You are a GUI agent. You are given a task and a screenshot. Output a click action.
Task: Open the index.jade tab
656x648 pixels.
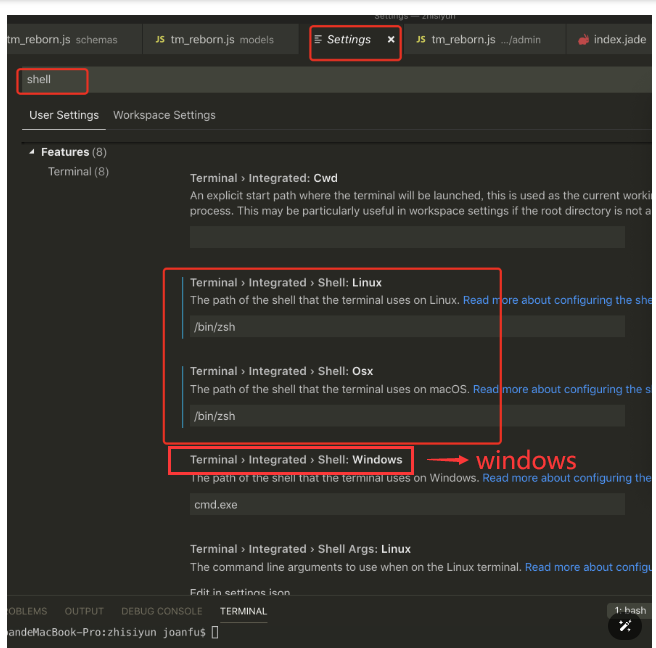coord(611,40)
